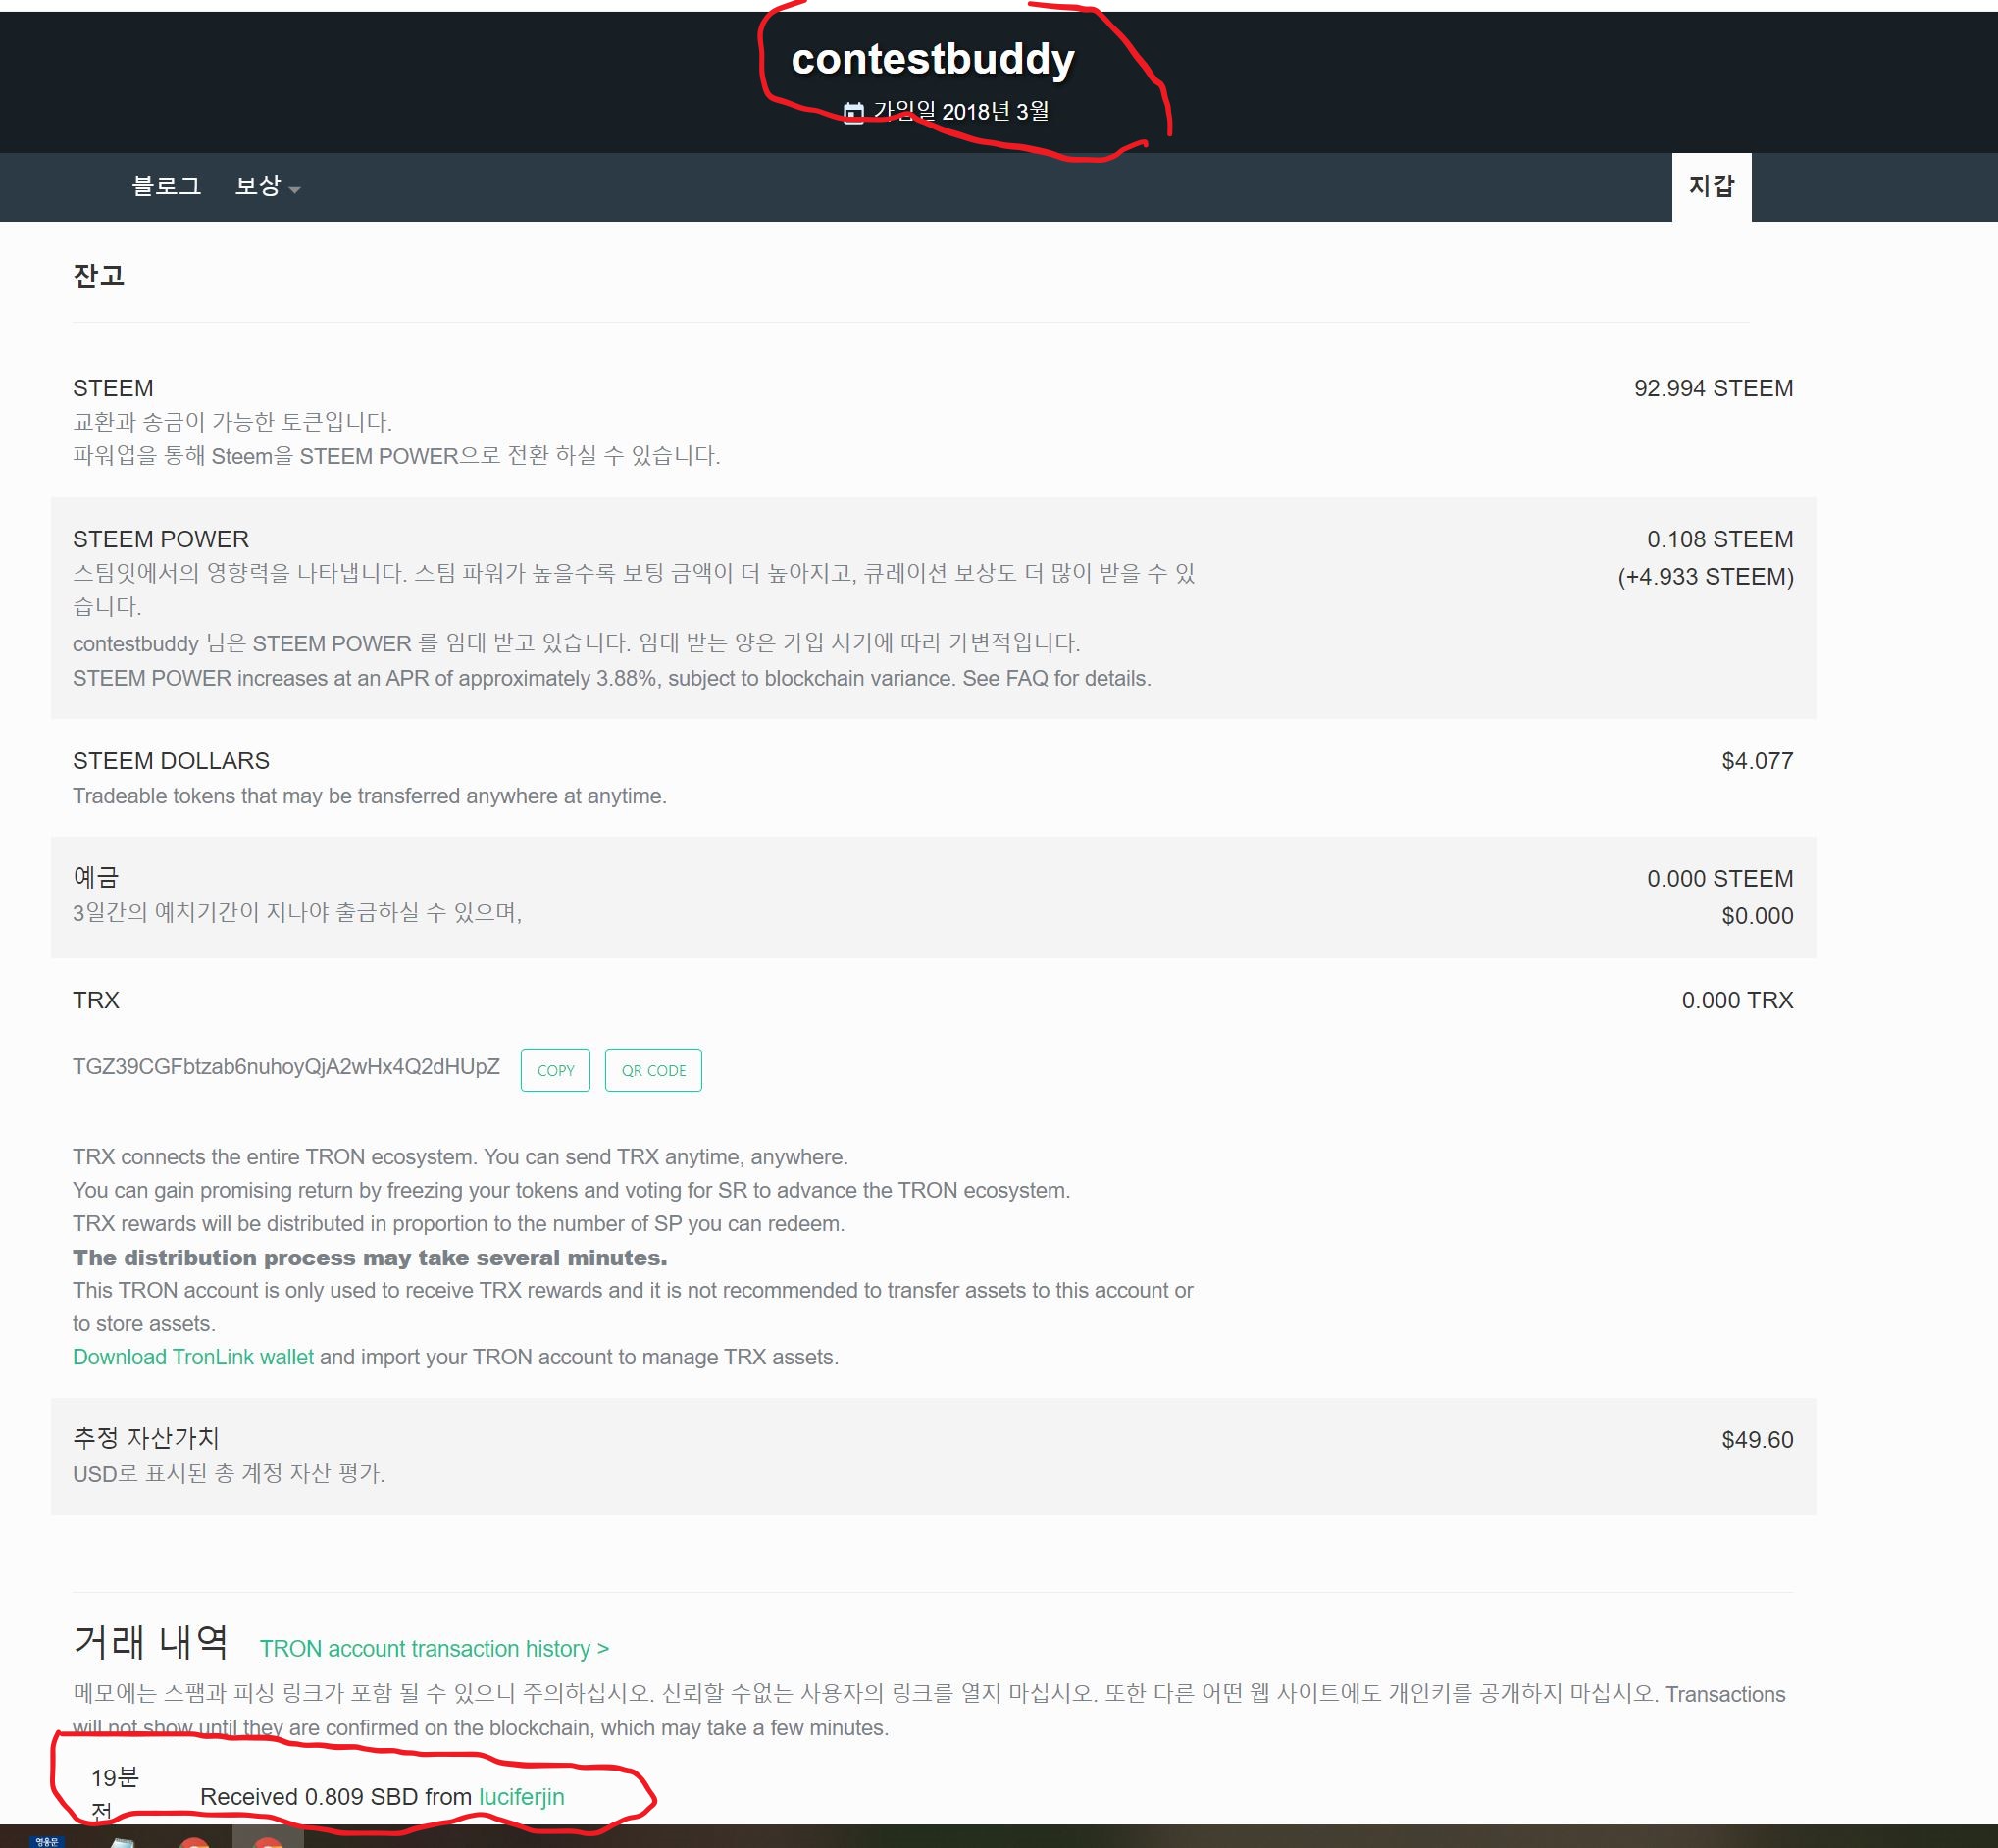This screenshot has width=1998, height=1848.
Task: Follow the Download TronLink wallet link
Action: [x=193, y=1357]
